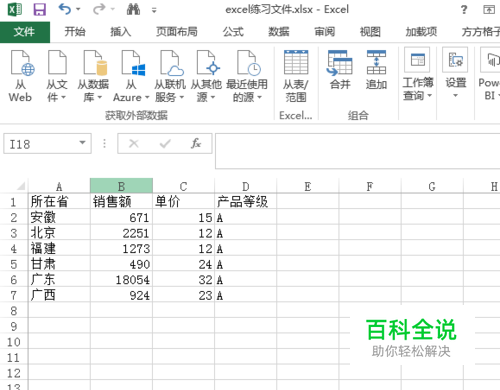Click the Undo arrow icon

64,9
